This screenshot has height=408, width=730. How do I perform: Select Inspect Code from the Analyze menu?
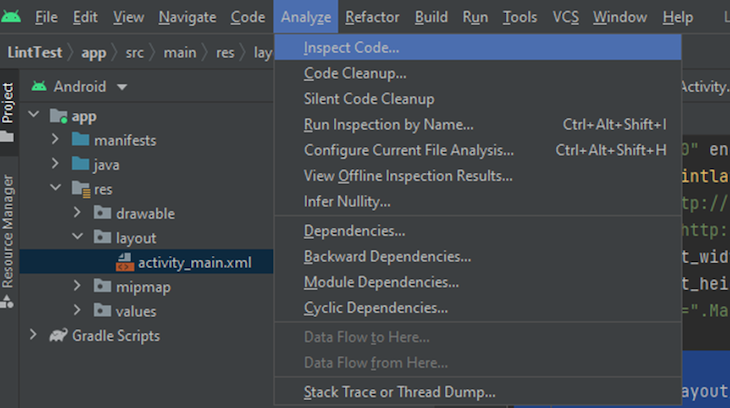(352, 48)
